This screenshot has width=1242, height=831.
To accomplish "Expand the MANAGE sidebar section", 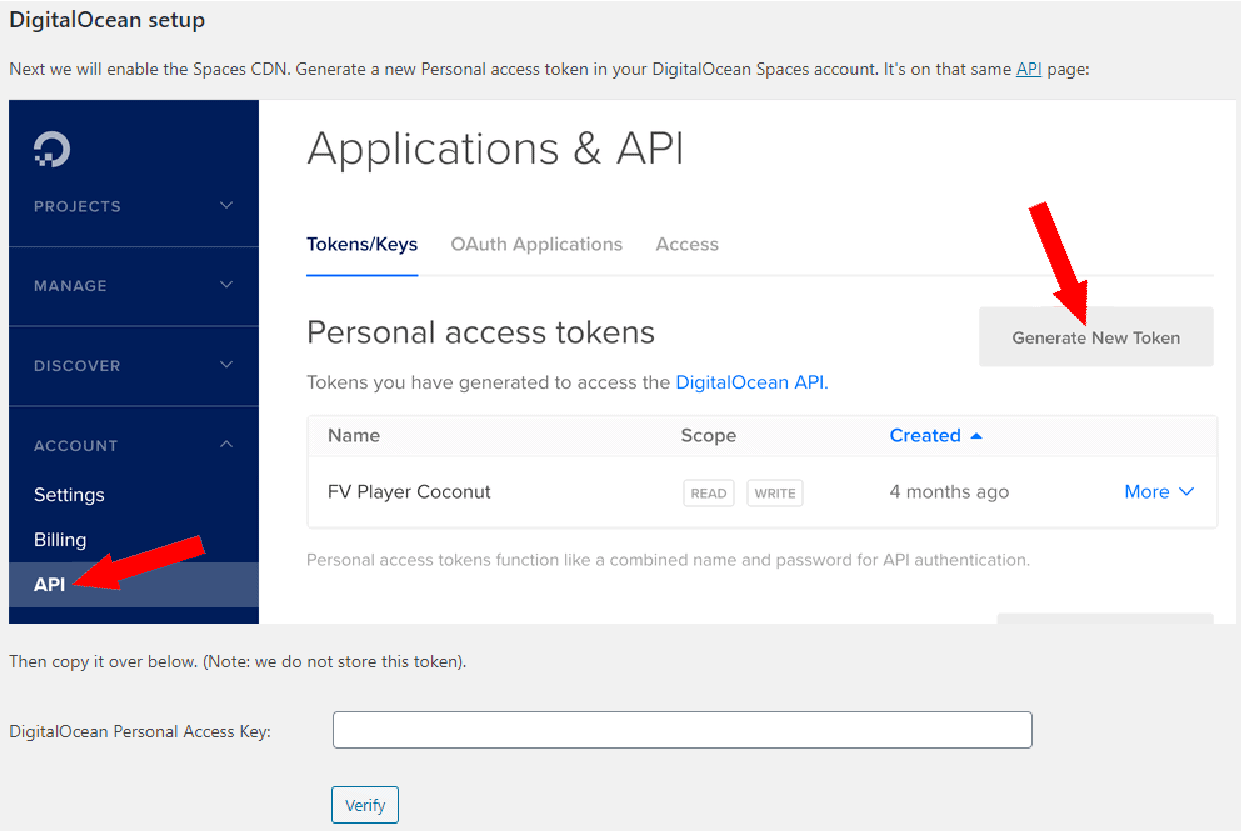I will (x=134, y=286).
